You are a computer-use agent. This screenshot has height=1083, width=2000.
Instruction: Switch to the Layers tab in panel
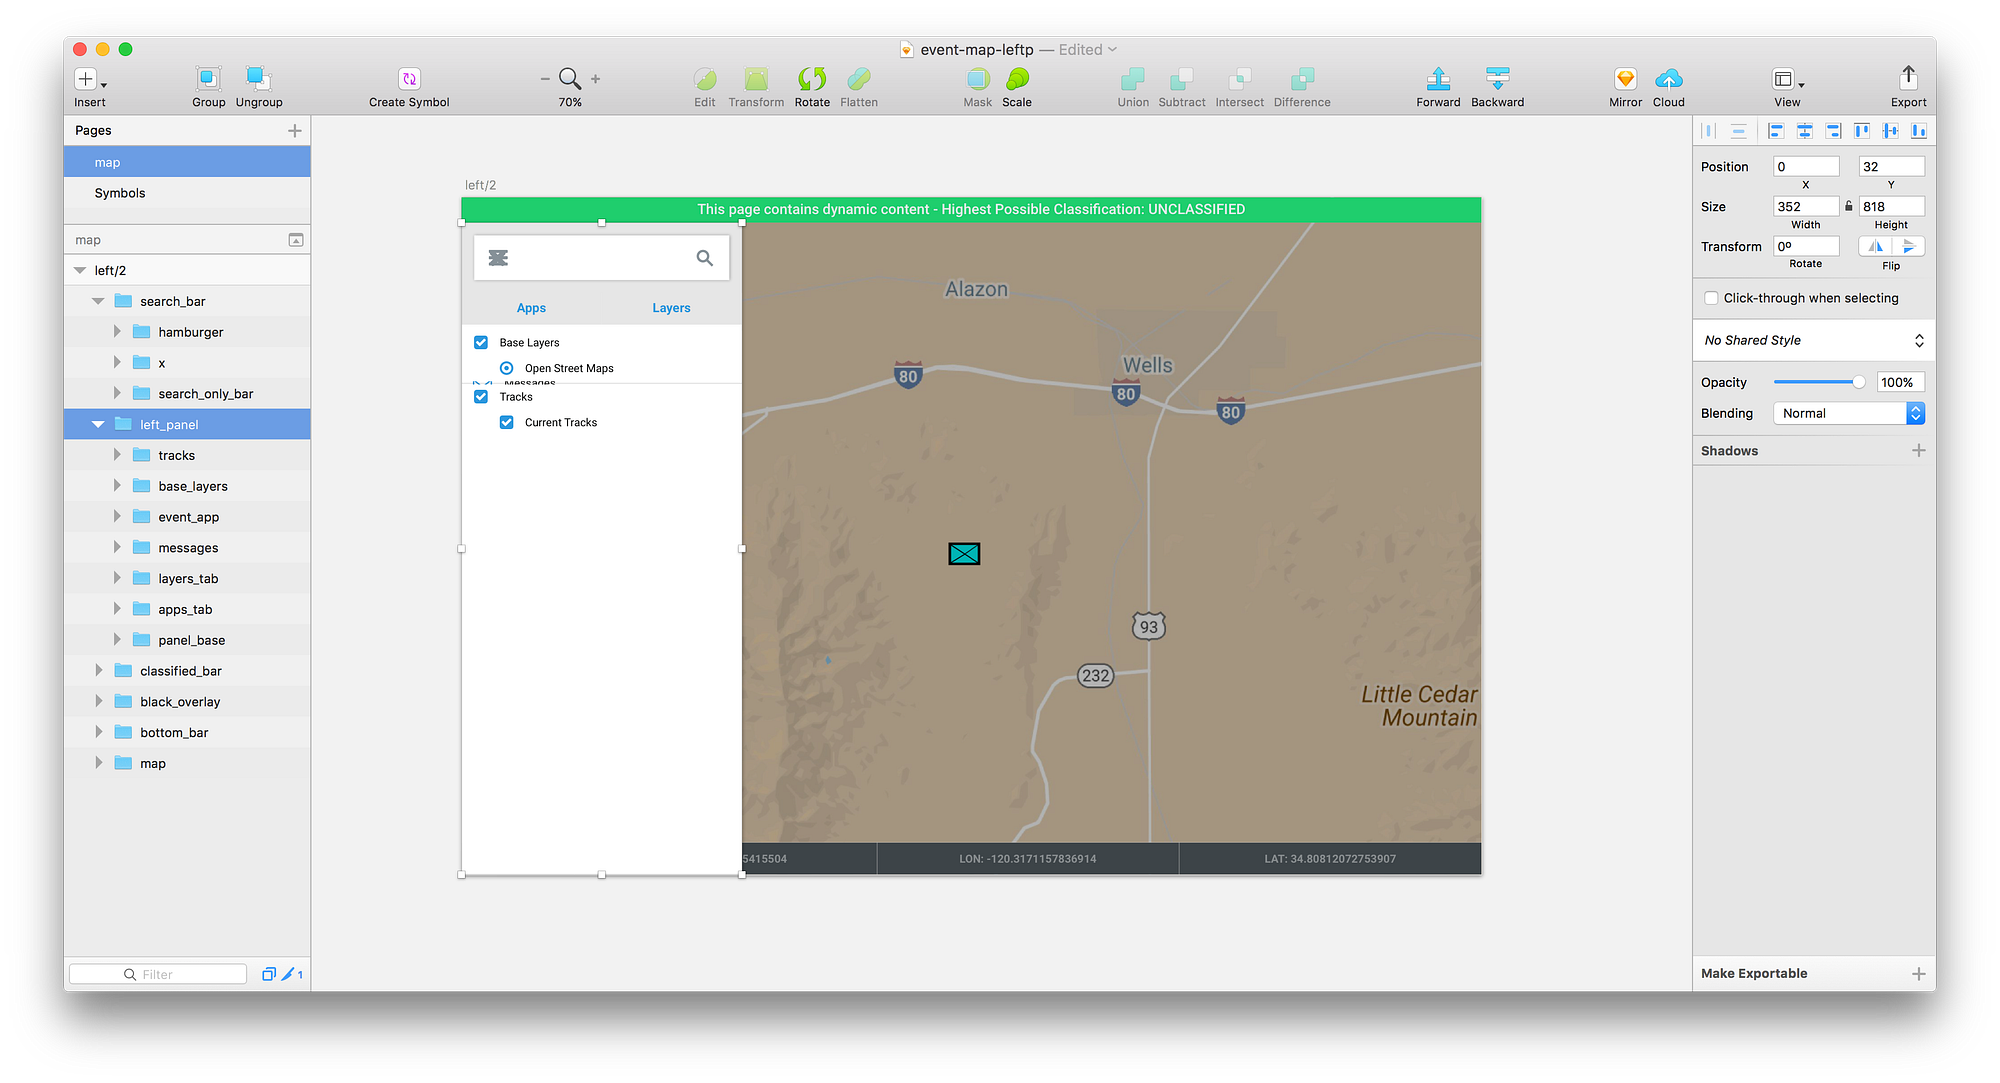coord(671,308)
